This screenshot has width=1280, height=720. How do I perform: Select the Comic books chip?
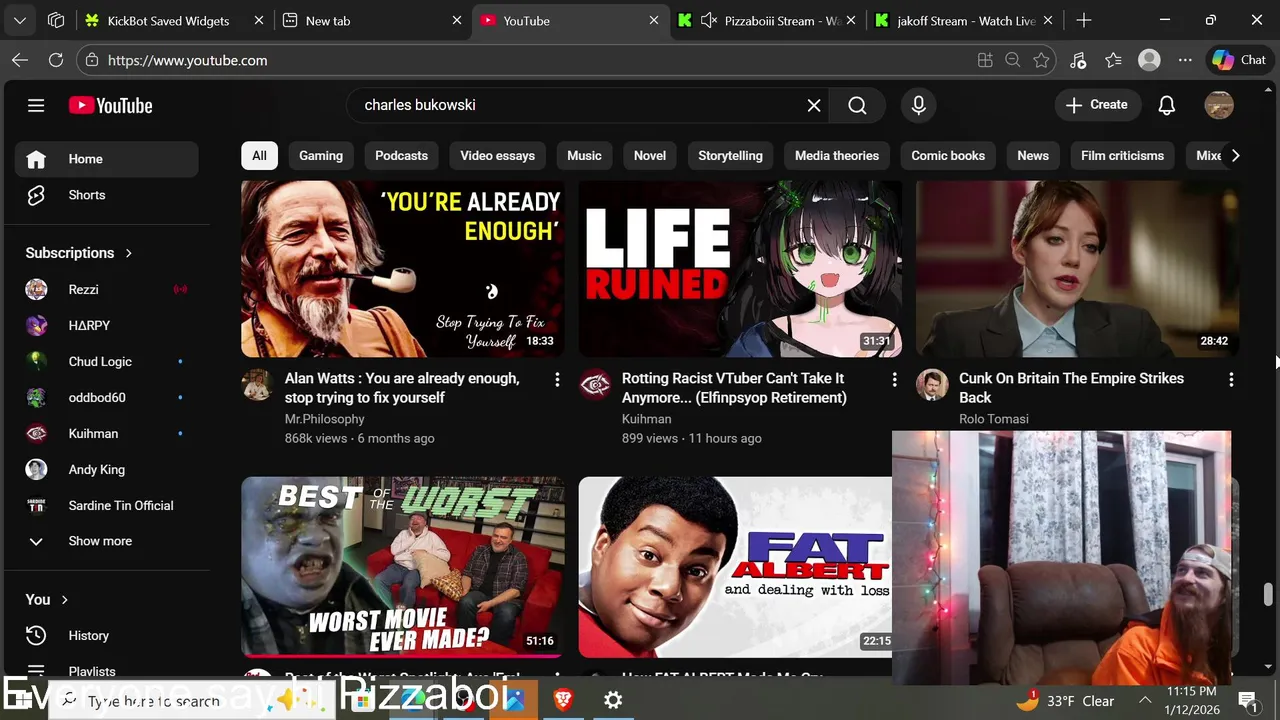coord(948,156)
